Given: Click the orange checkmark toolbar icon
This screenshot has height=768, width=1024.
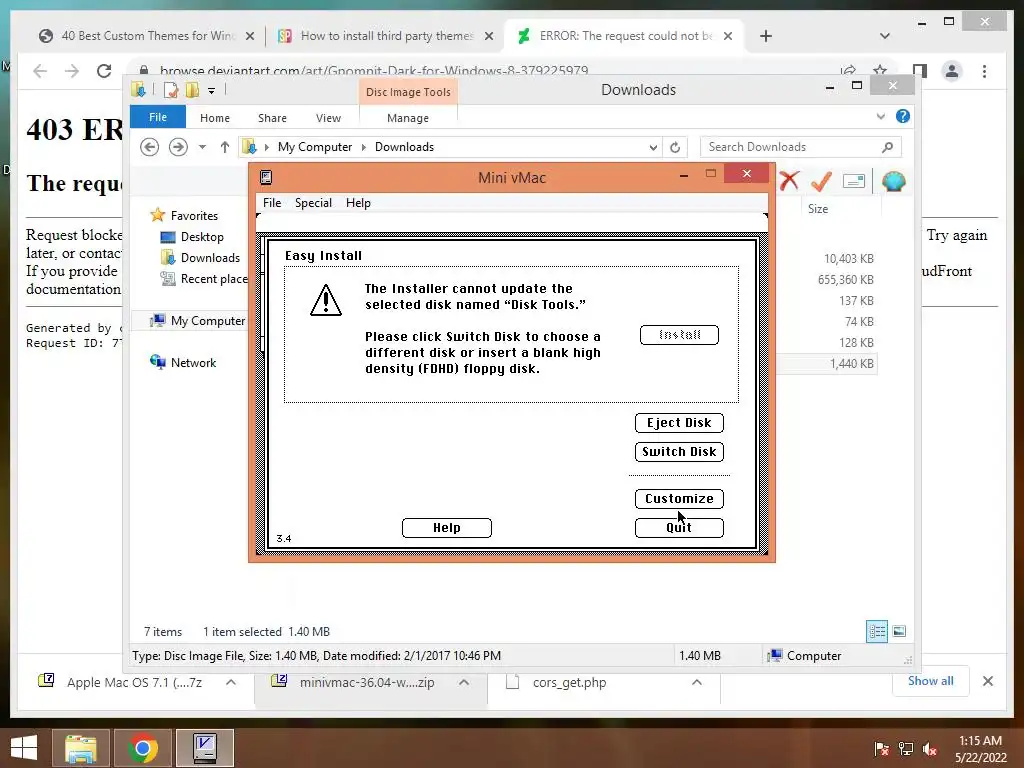Looking at the screenshot, I should [822, 181].
